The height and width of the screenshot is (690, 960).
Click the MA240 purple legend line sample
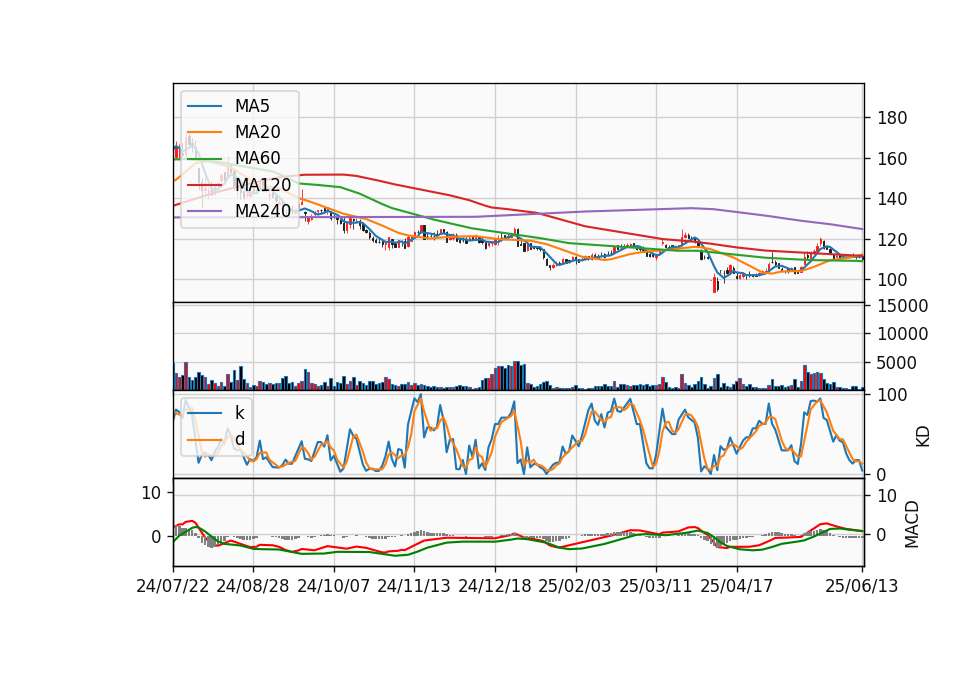coord(204,211)
